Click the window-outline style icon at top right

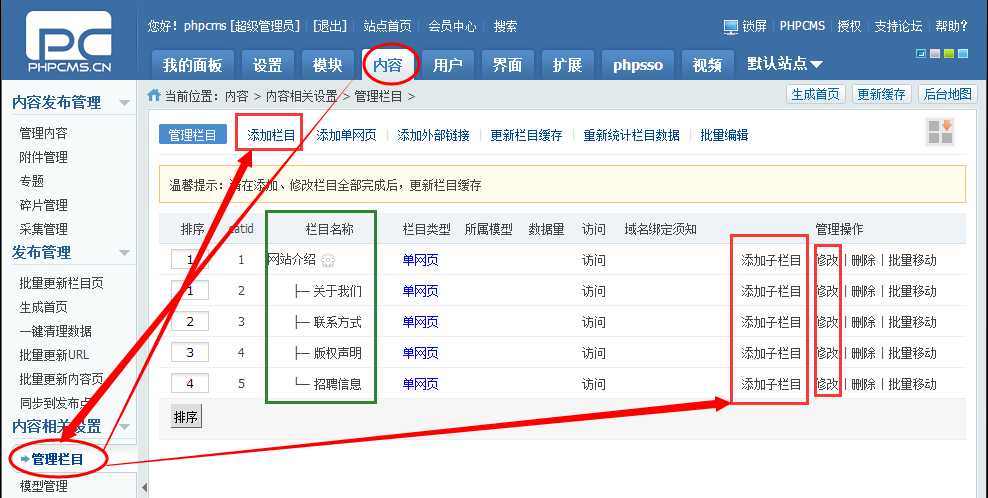(x=921, y=54)
